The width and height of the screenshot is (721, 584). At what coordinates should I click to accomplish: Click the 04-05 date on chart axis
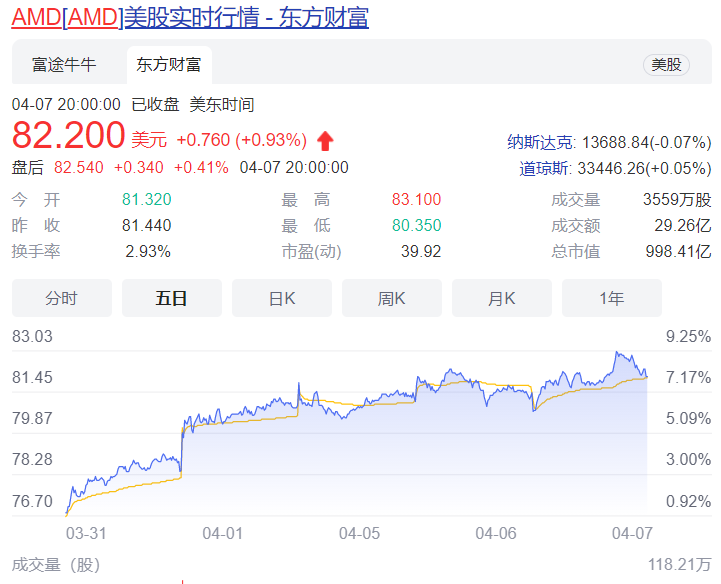[x=359, y=533]
